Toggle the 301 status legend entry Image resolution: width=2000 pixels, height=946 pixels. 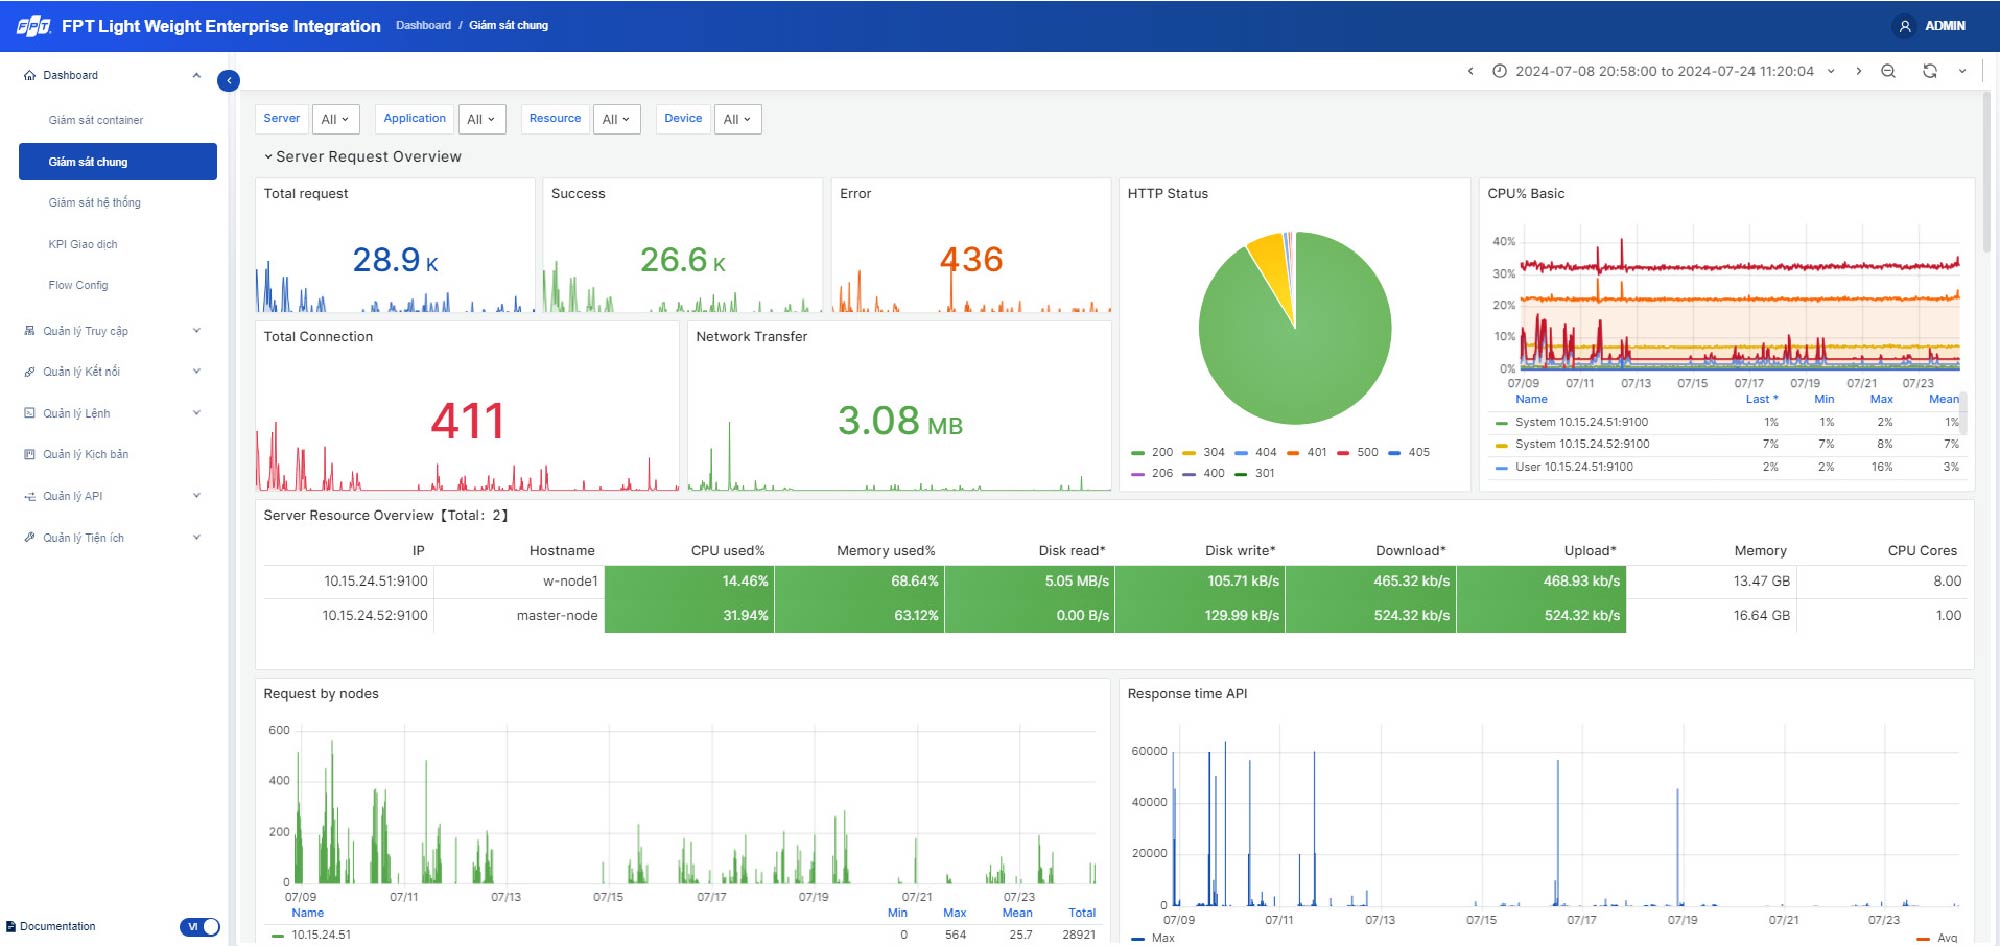click(1255, 473)
